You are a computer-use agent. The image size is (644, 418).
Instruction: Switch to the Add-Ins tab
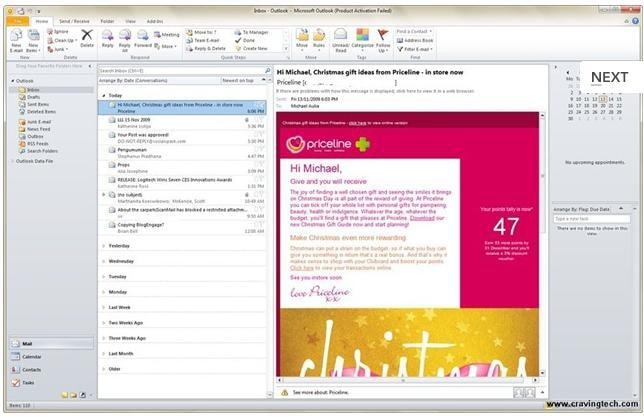point(155,21)
